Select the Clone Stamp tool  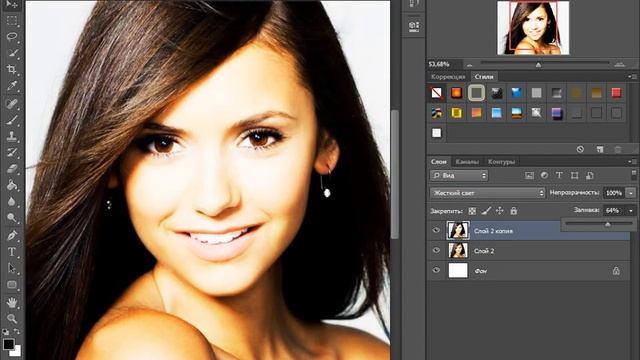coord(12,136)
